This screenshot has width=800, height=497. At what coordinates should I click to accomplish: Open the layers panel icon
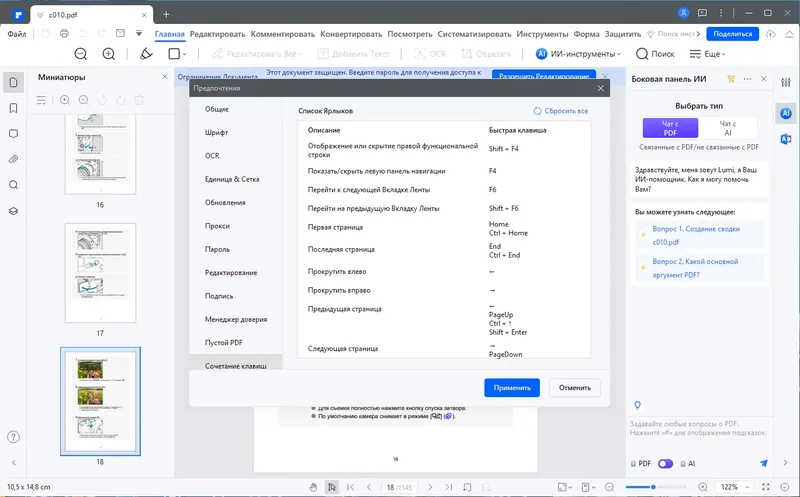14,211
